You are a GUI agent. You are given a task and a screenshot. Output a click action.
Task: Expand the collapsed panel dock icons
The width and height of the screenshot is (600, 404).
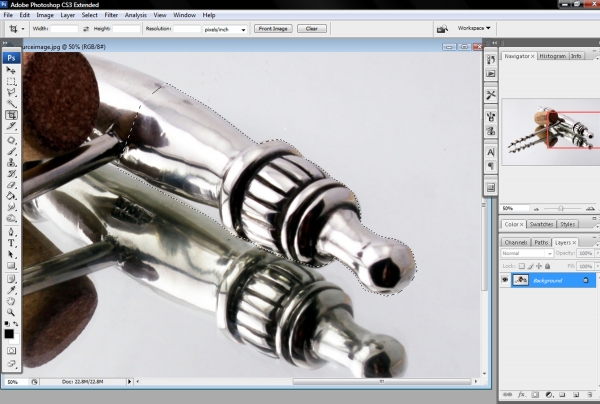point(494,43)
